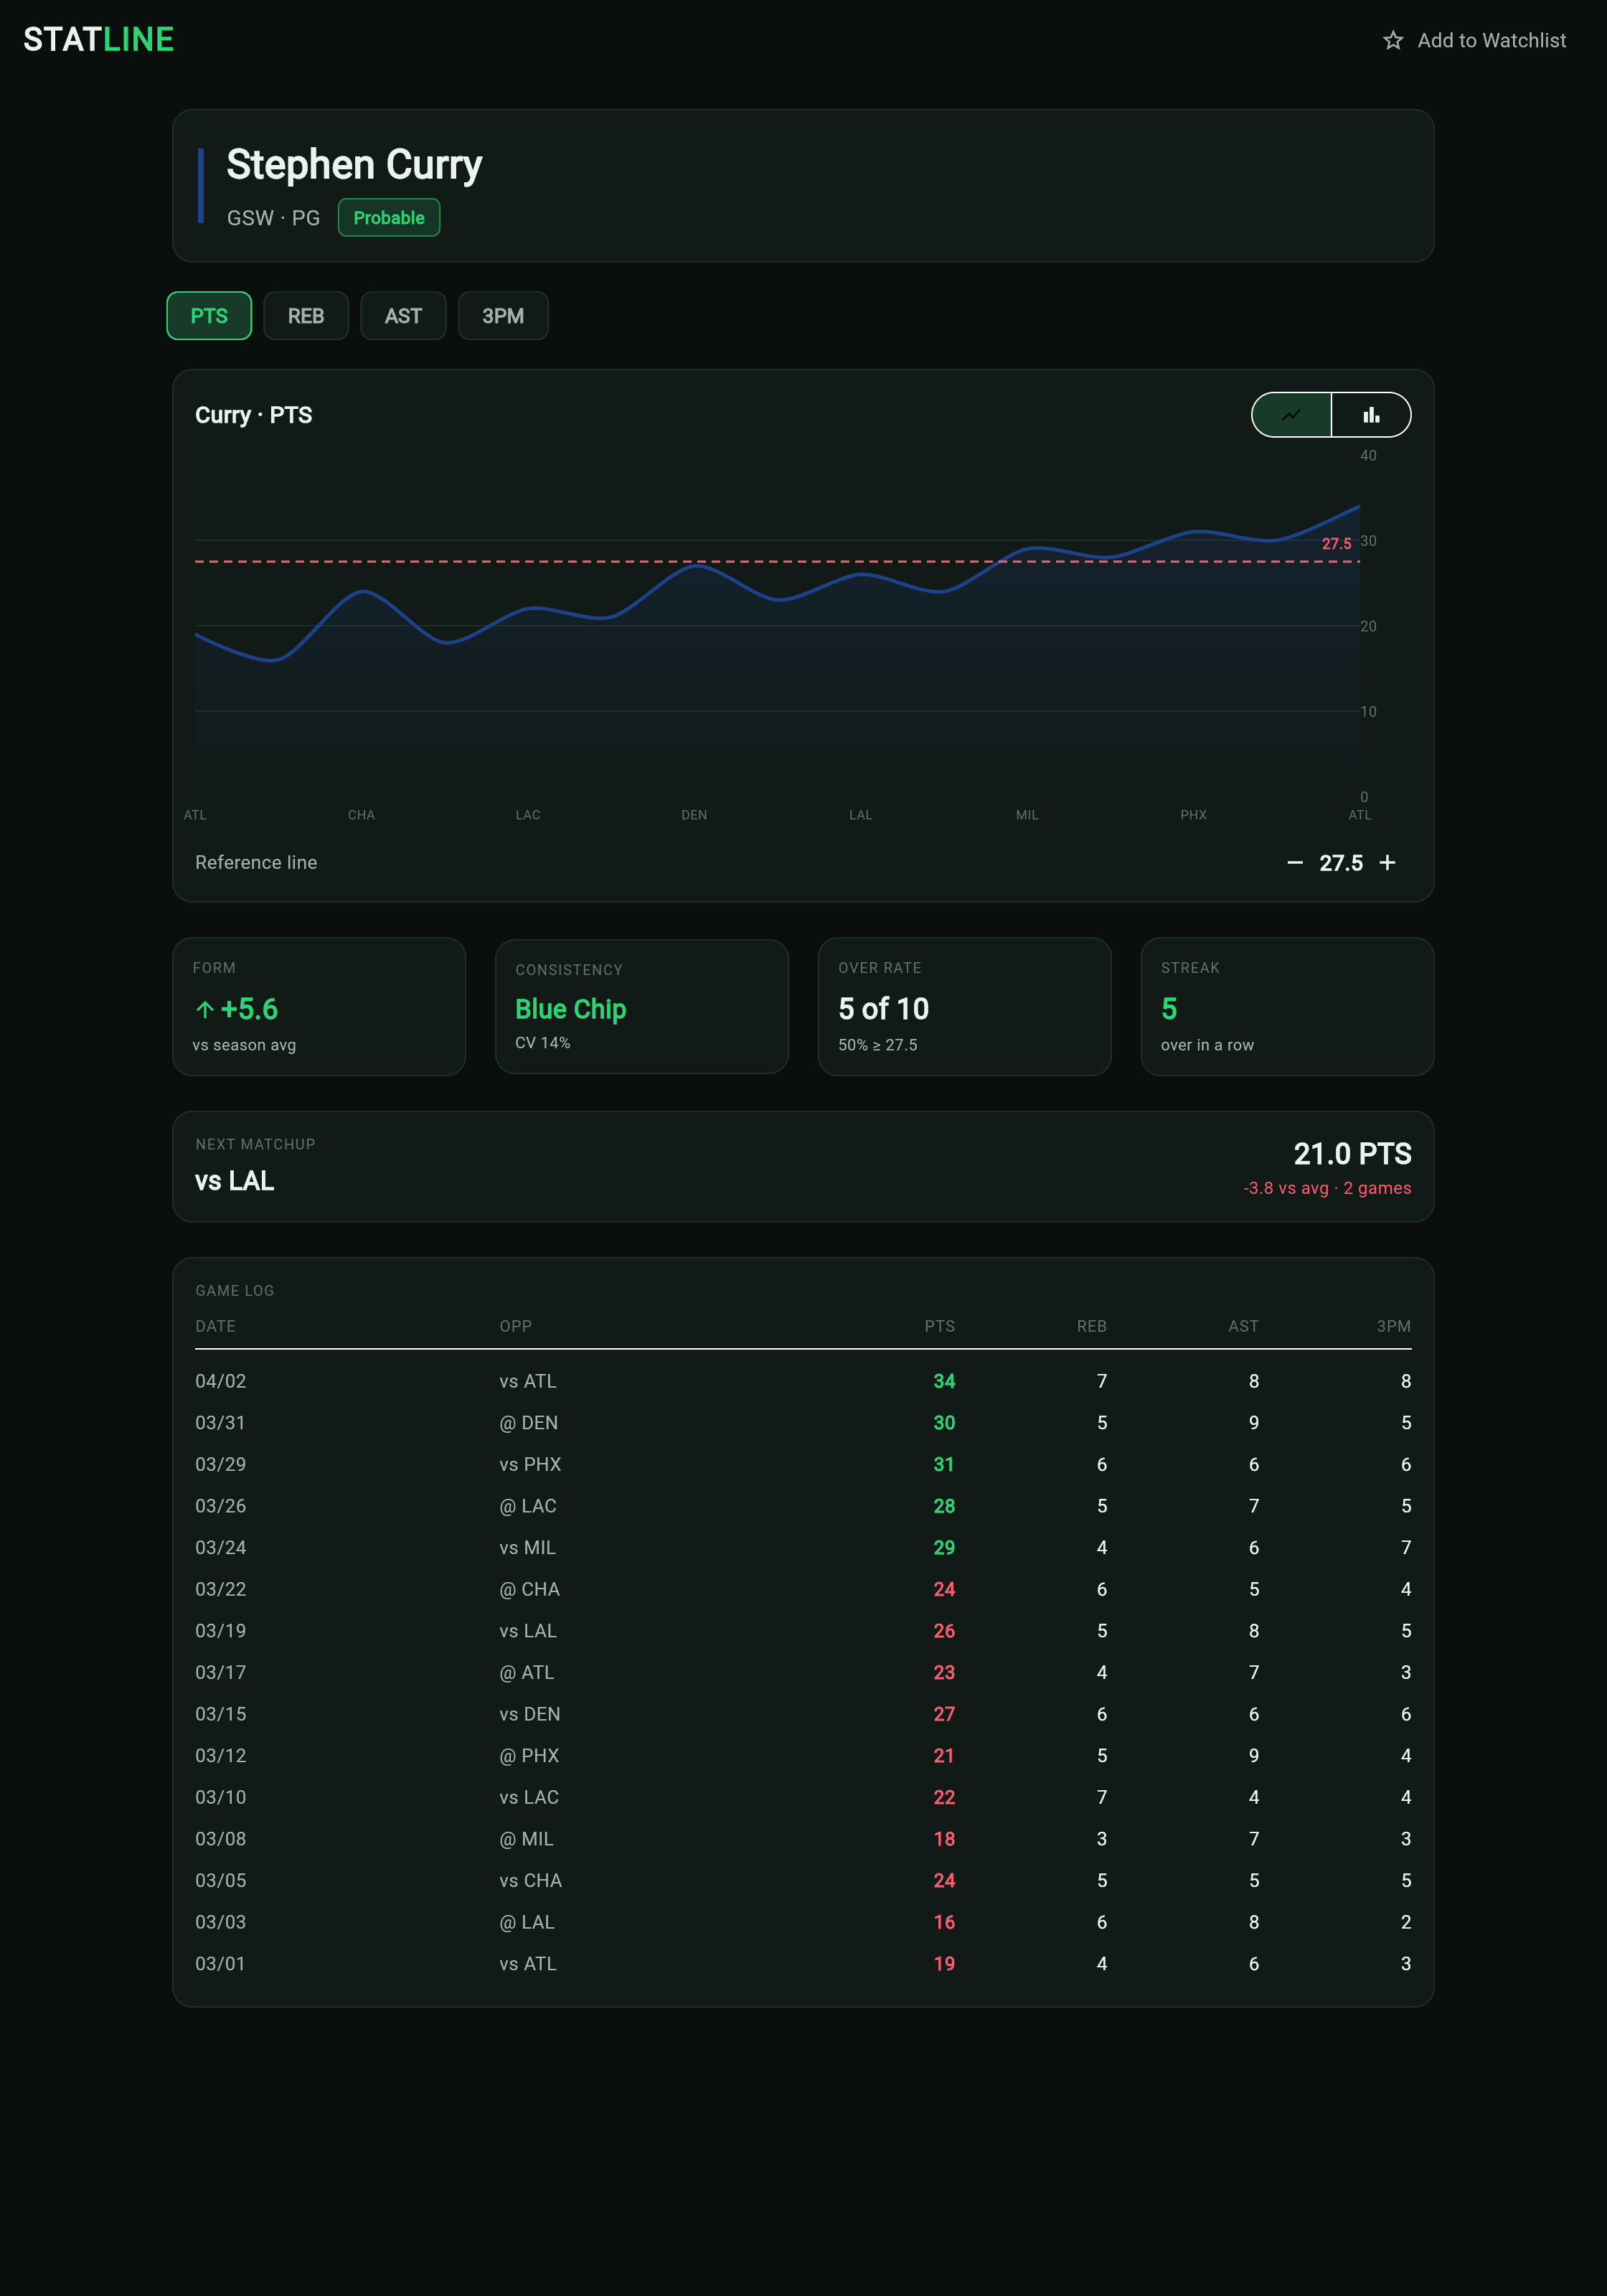Open the Next Matchup vs LAL card
Screen dimensions: 1607x2296
point(803,1167)
